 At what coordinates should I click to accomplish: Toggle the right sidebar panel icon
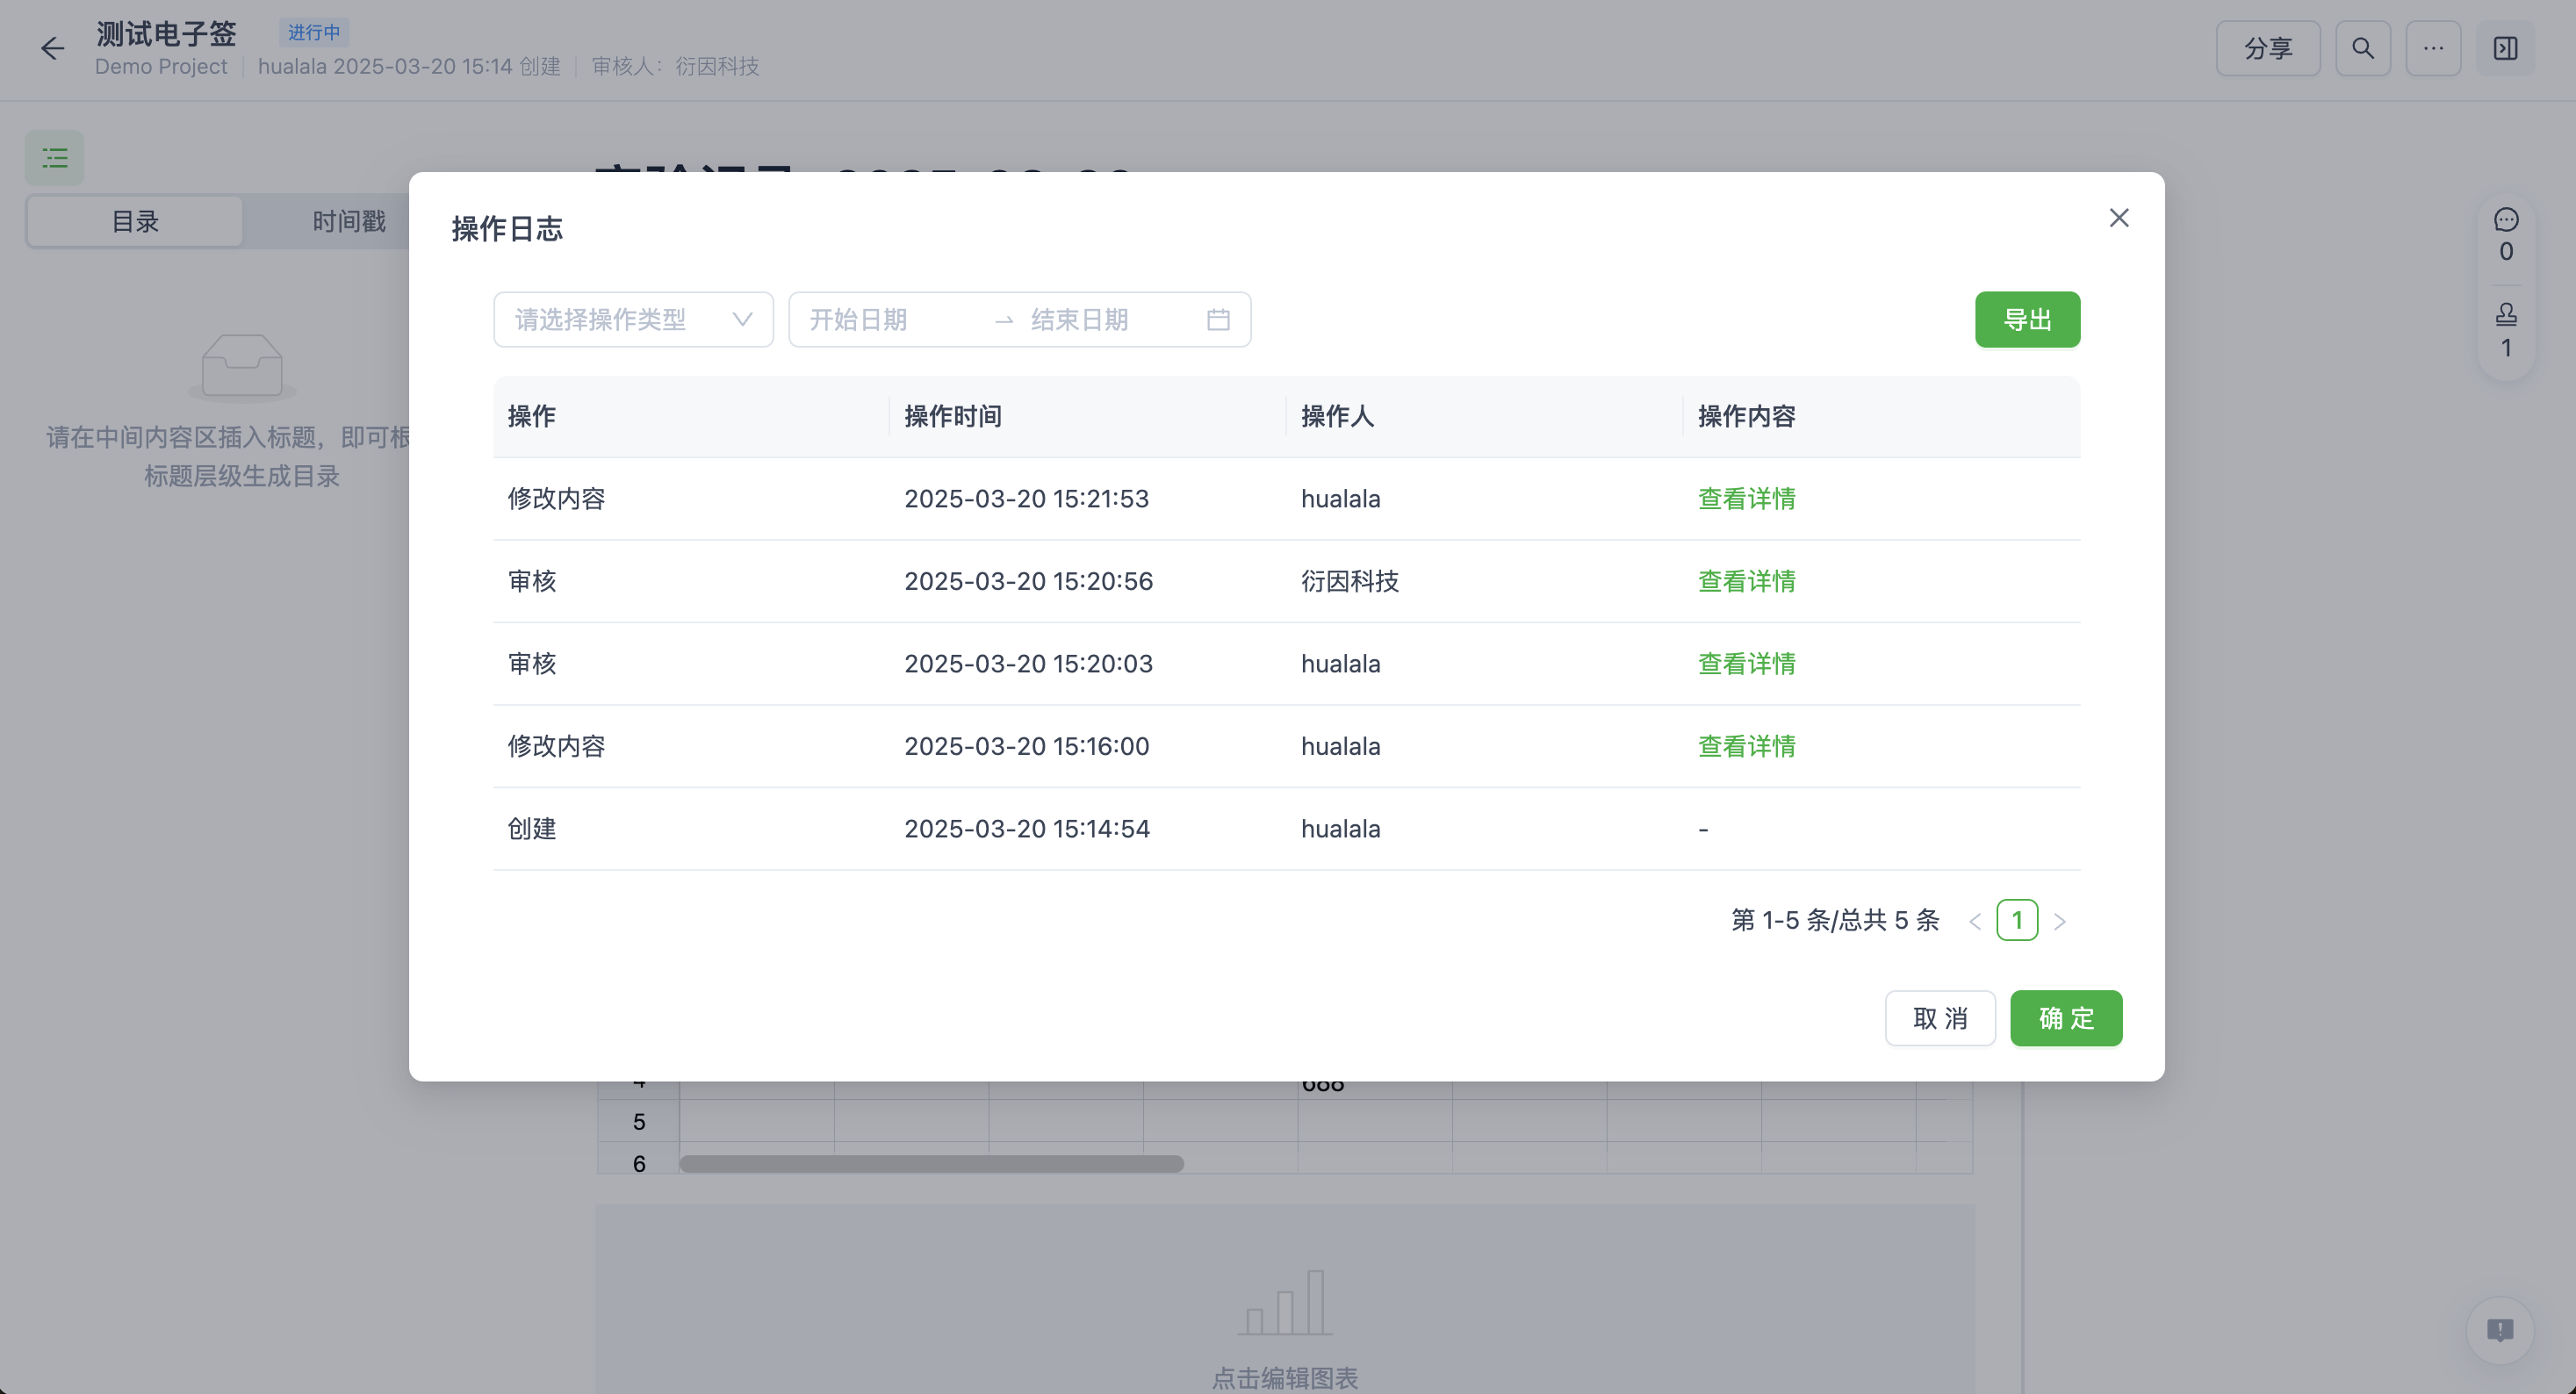pos(2505,48)
